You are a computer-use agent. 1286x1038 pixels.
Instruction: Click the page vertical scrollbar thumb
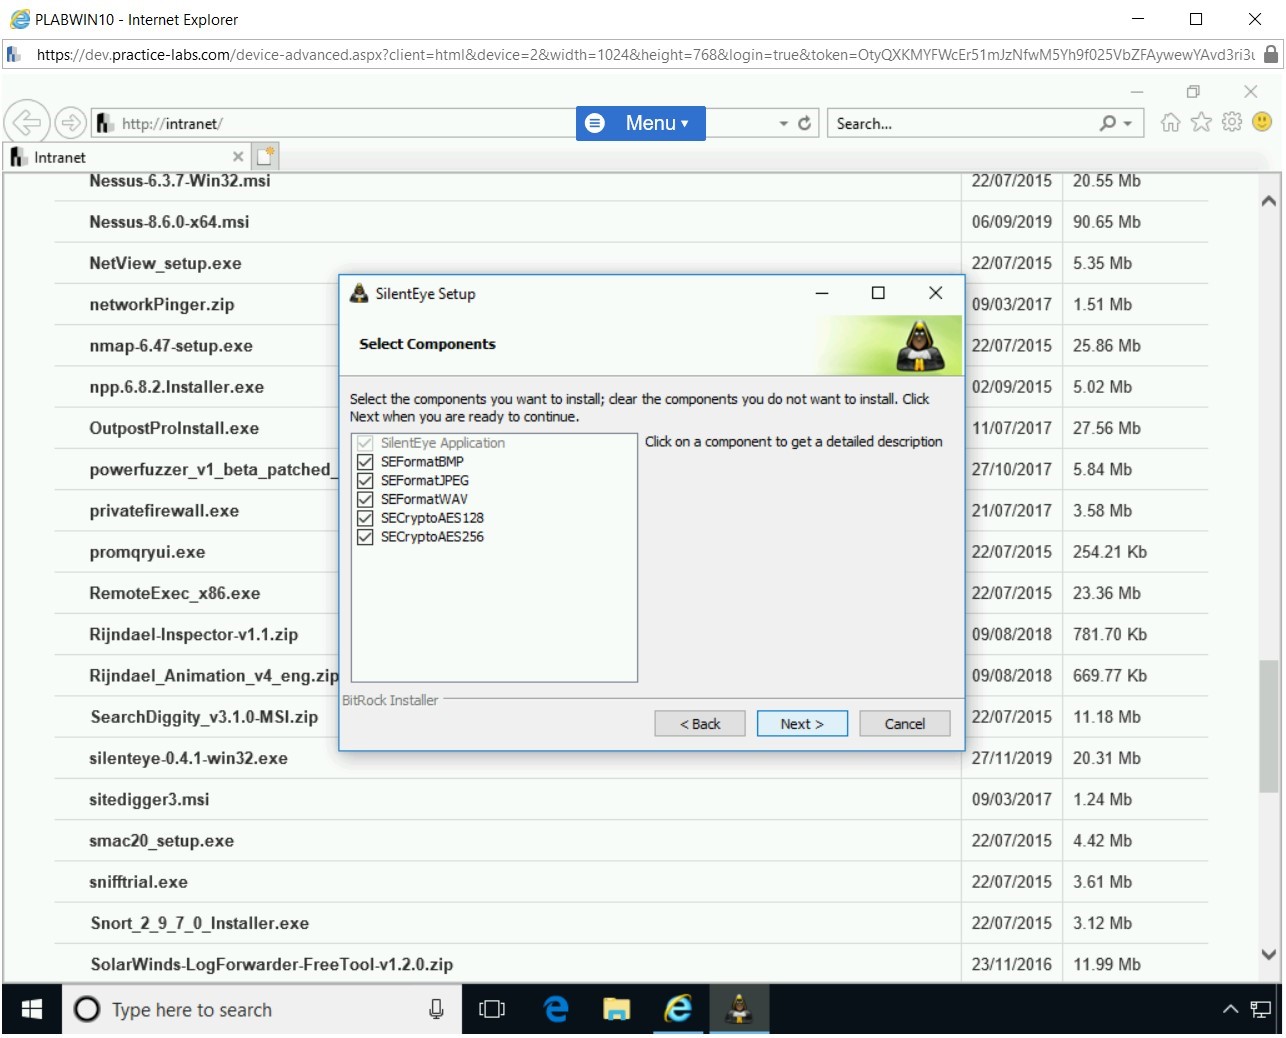pyautogui.click(x=1268, y=725)
